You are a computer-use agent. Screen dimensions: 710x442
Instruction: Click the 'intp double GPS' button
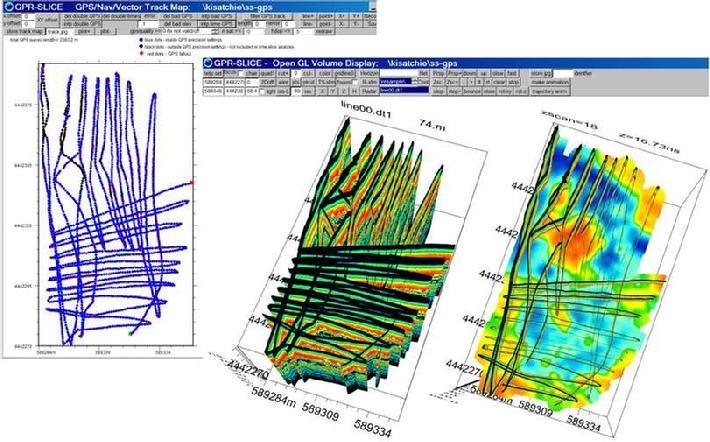coord(82,24)
